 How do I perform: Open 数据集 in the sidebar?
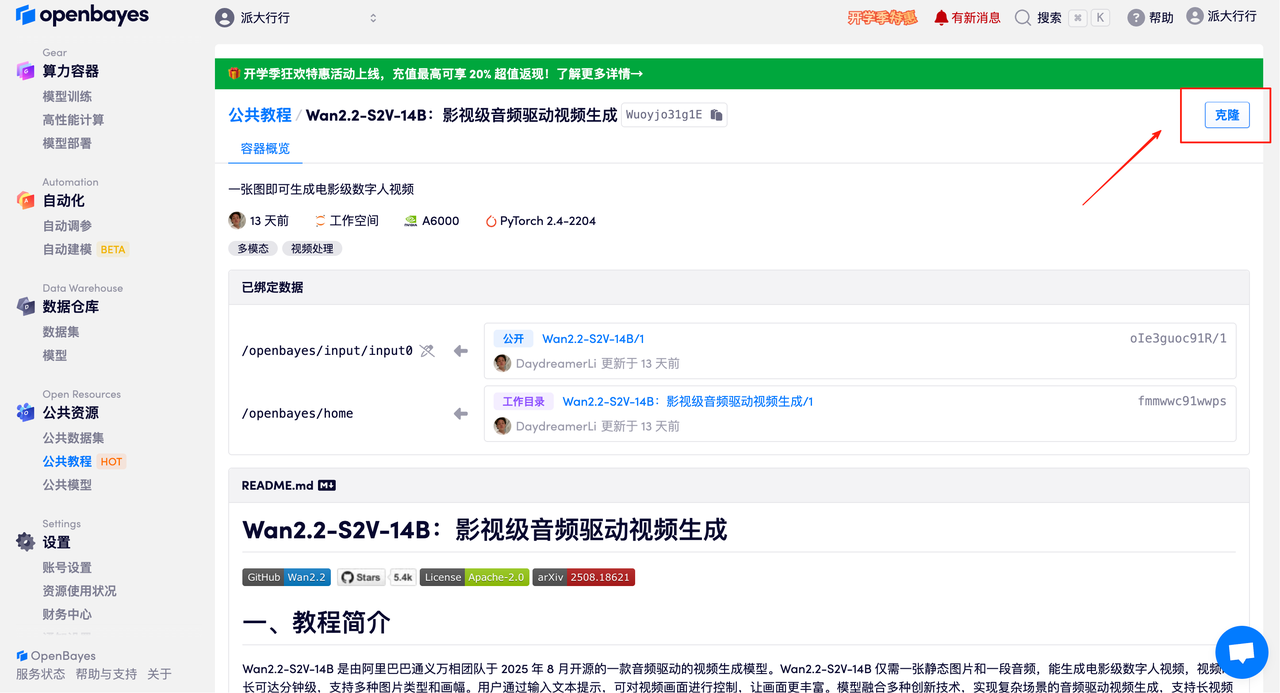61,332
